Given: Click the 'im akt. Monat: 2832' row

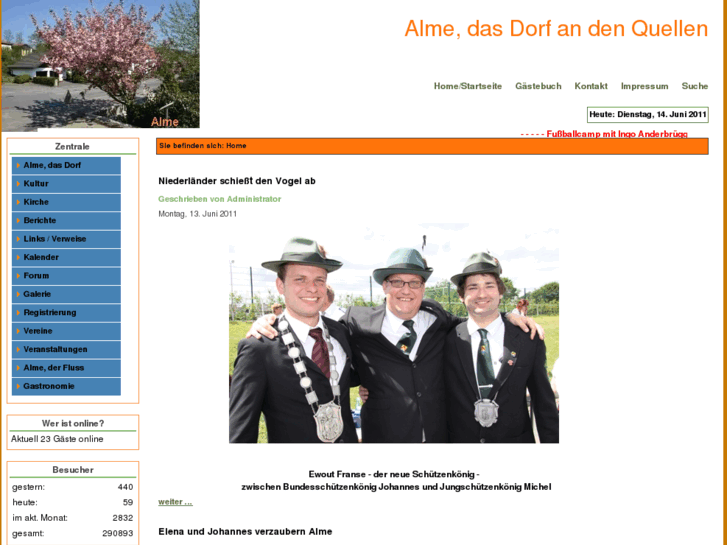Looking at the screenshot, I should (73, 518).
